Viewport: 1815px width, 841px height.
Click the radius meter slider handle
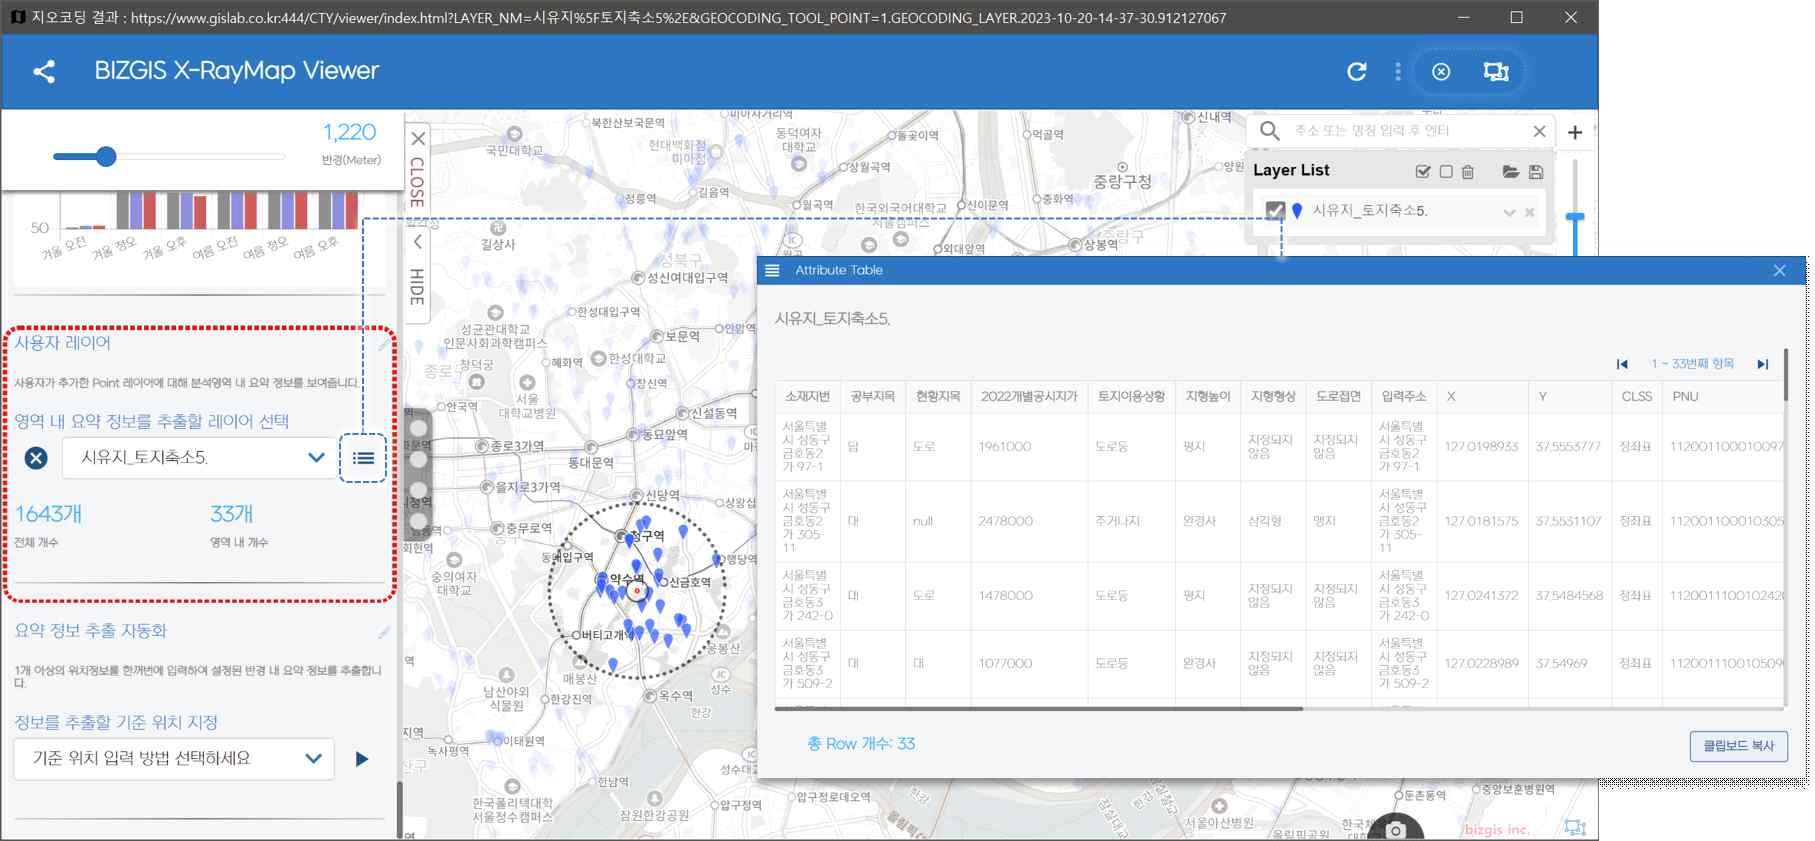click(x=106, y=156)
